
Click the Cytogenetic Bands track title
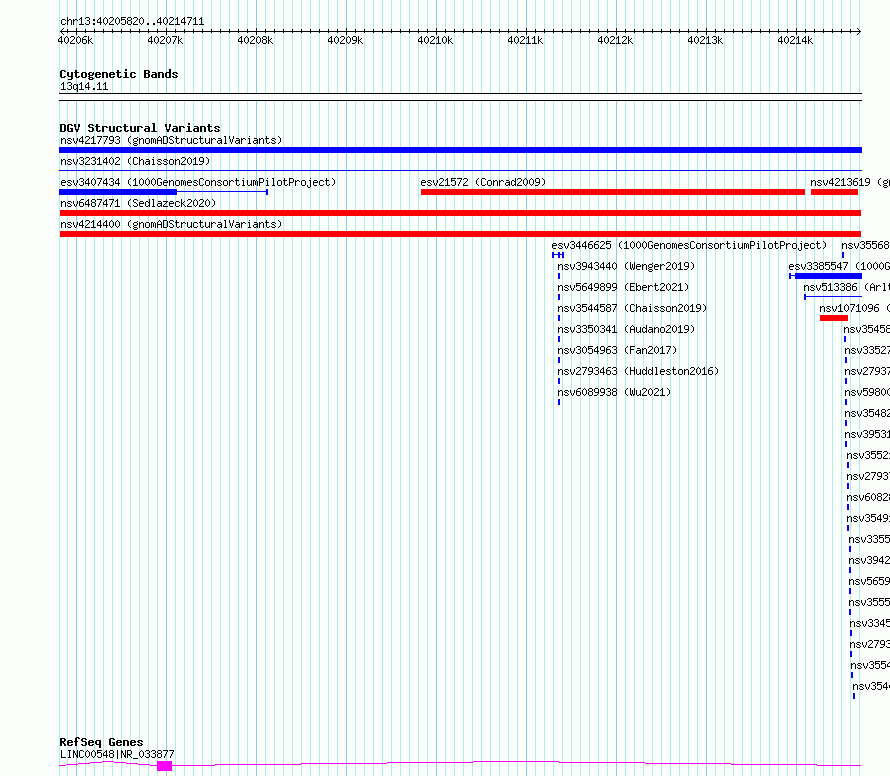click(119, 74)
